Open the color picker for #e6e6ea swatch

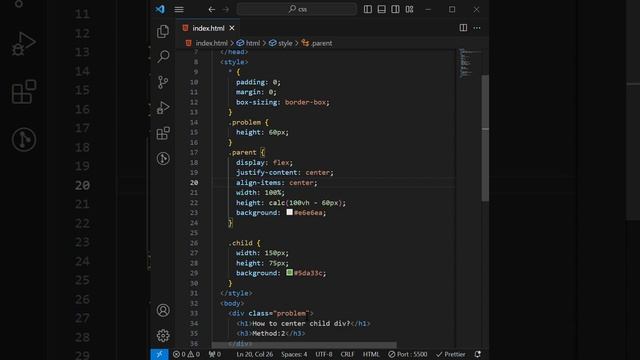289,212
